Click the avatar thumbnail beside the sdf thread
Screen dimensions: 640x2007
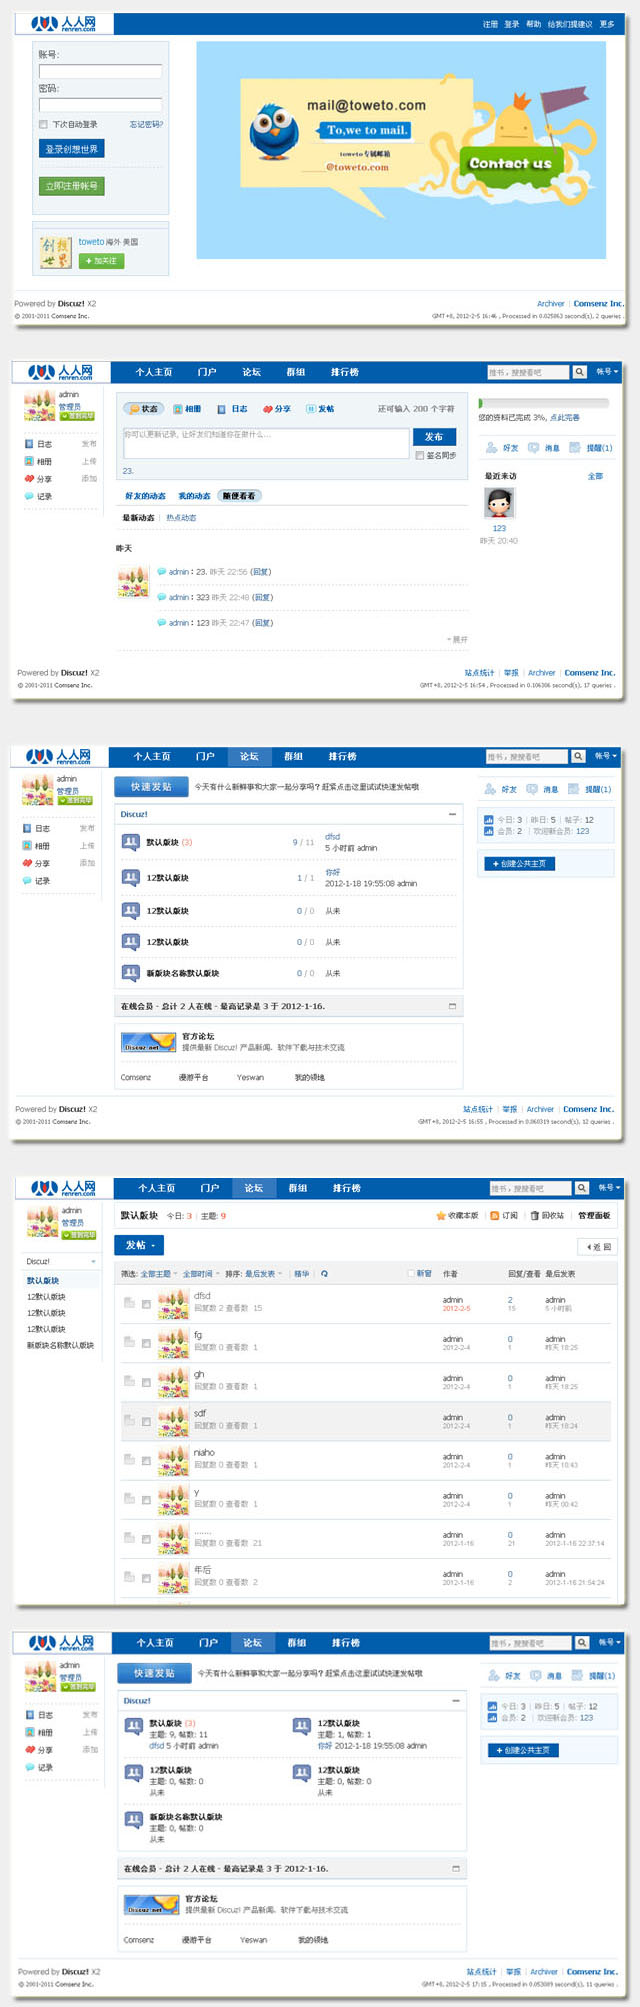(x=173, y=1421)
